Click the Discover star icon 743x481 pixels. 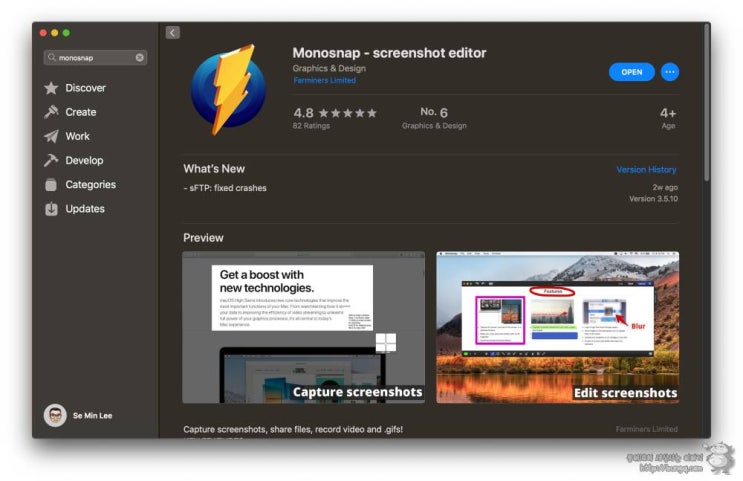tap(51, 88)
